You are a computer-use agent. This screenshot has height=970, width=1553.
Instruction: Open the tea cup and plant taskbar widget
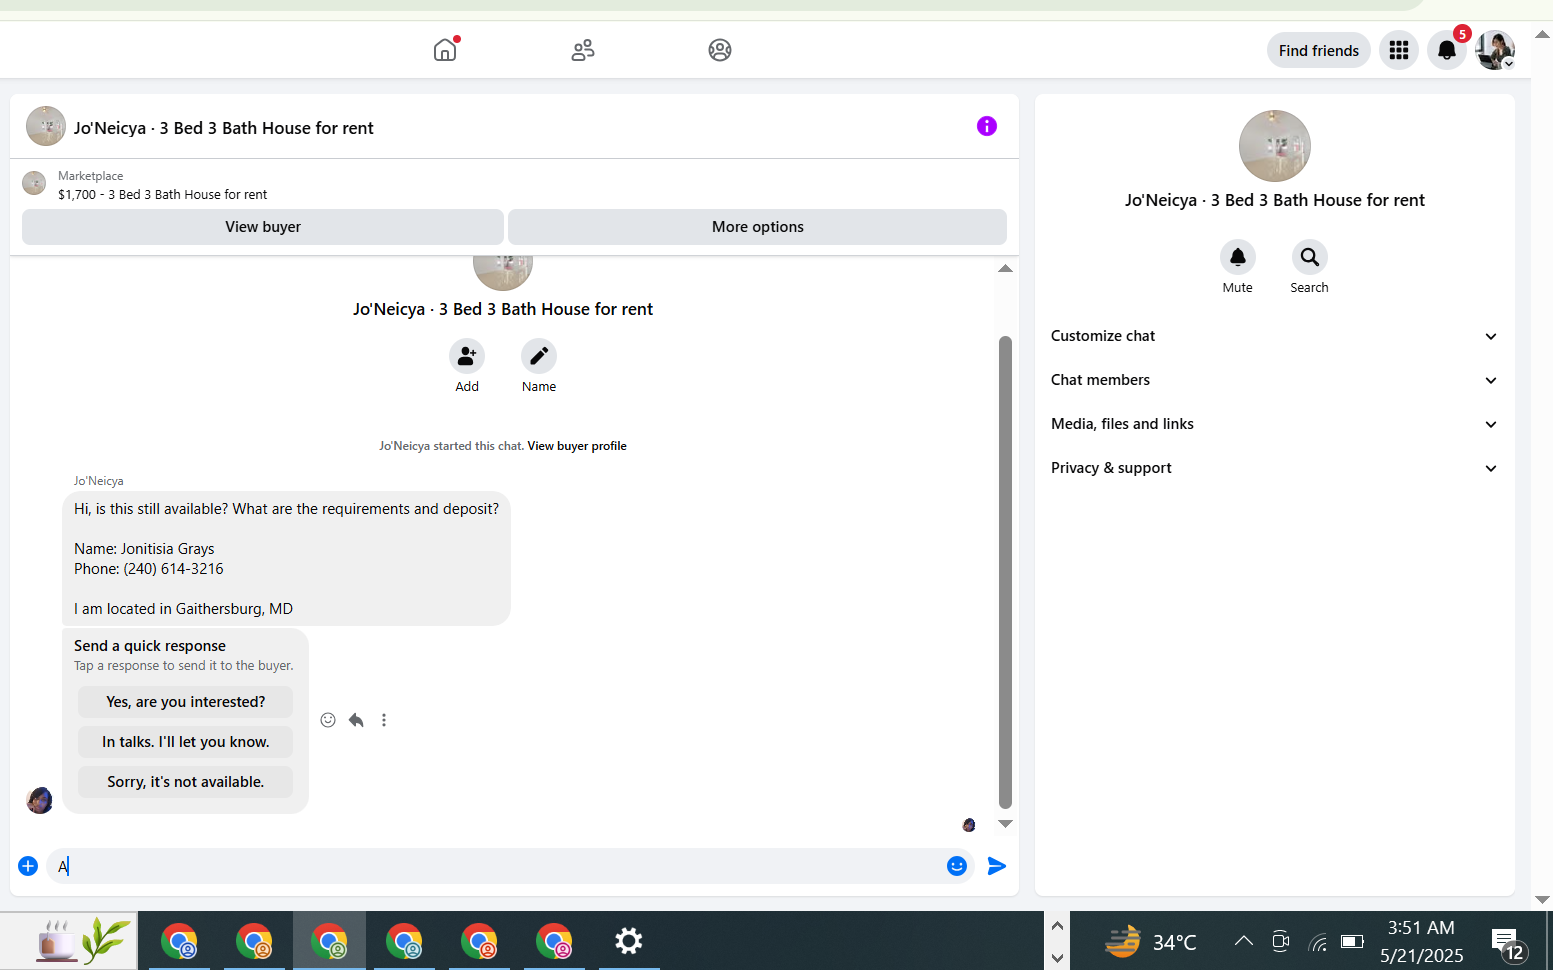tap(84, 940)
